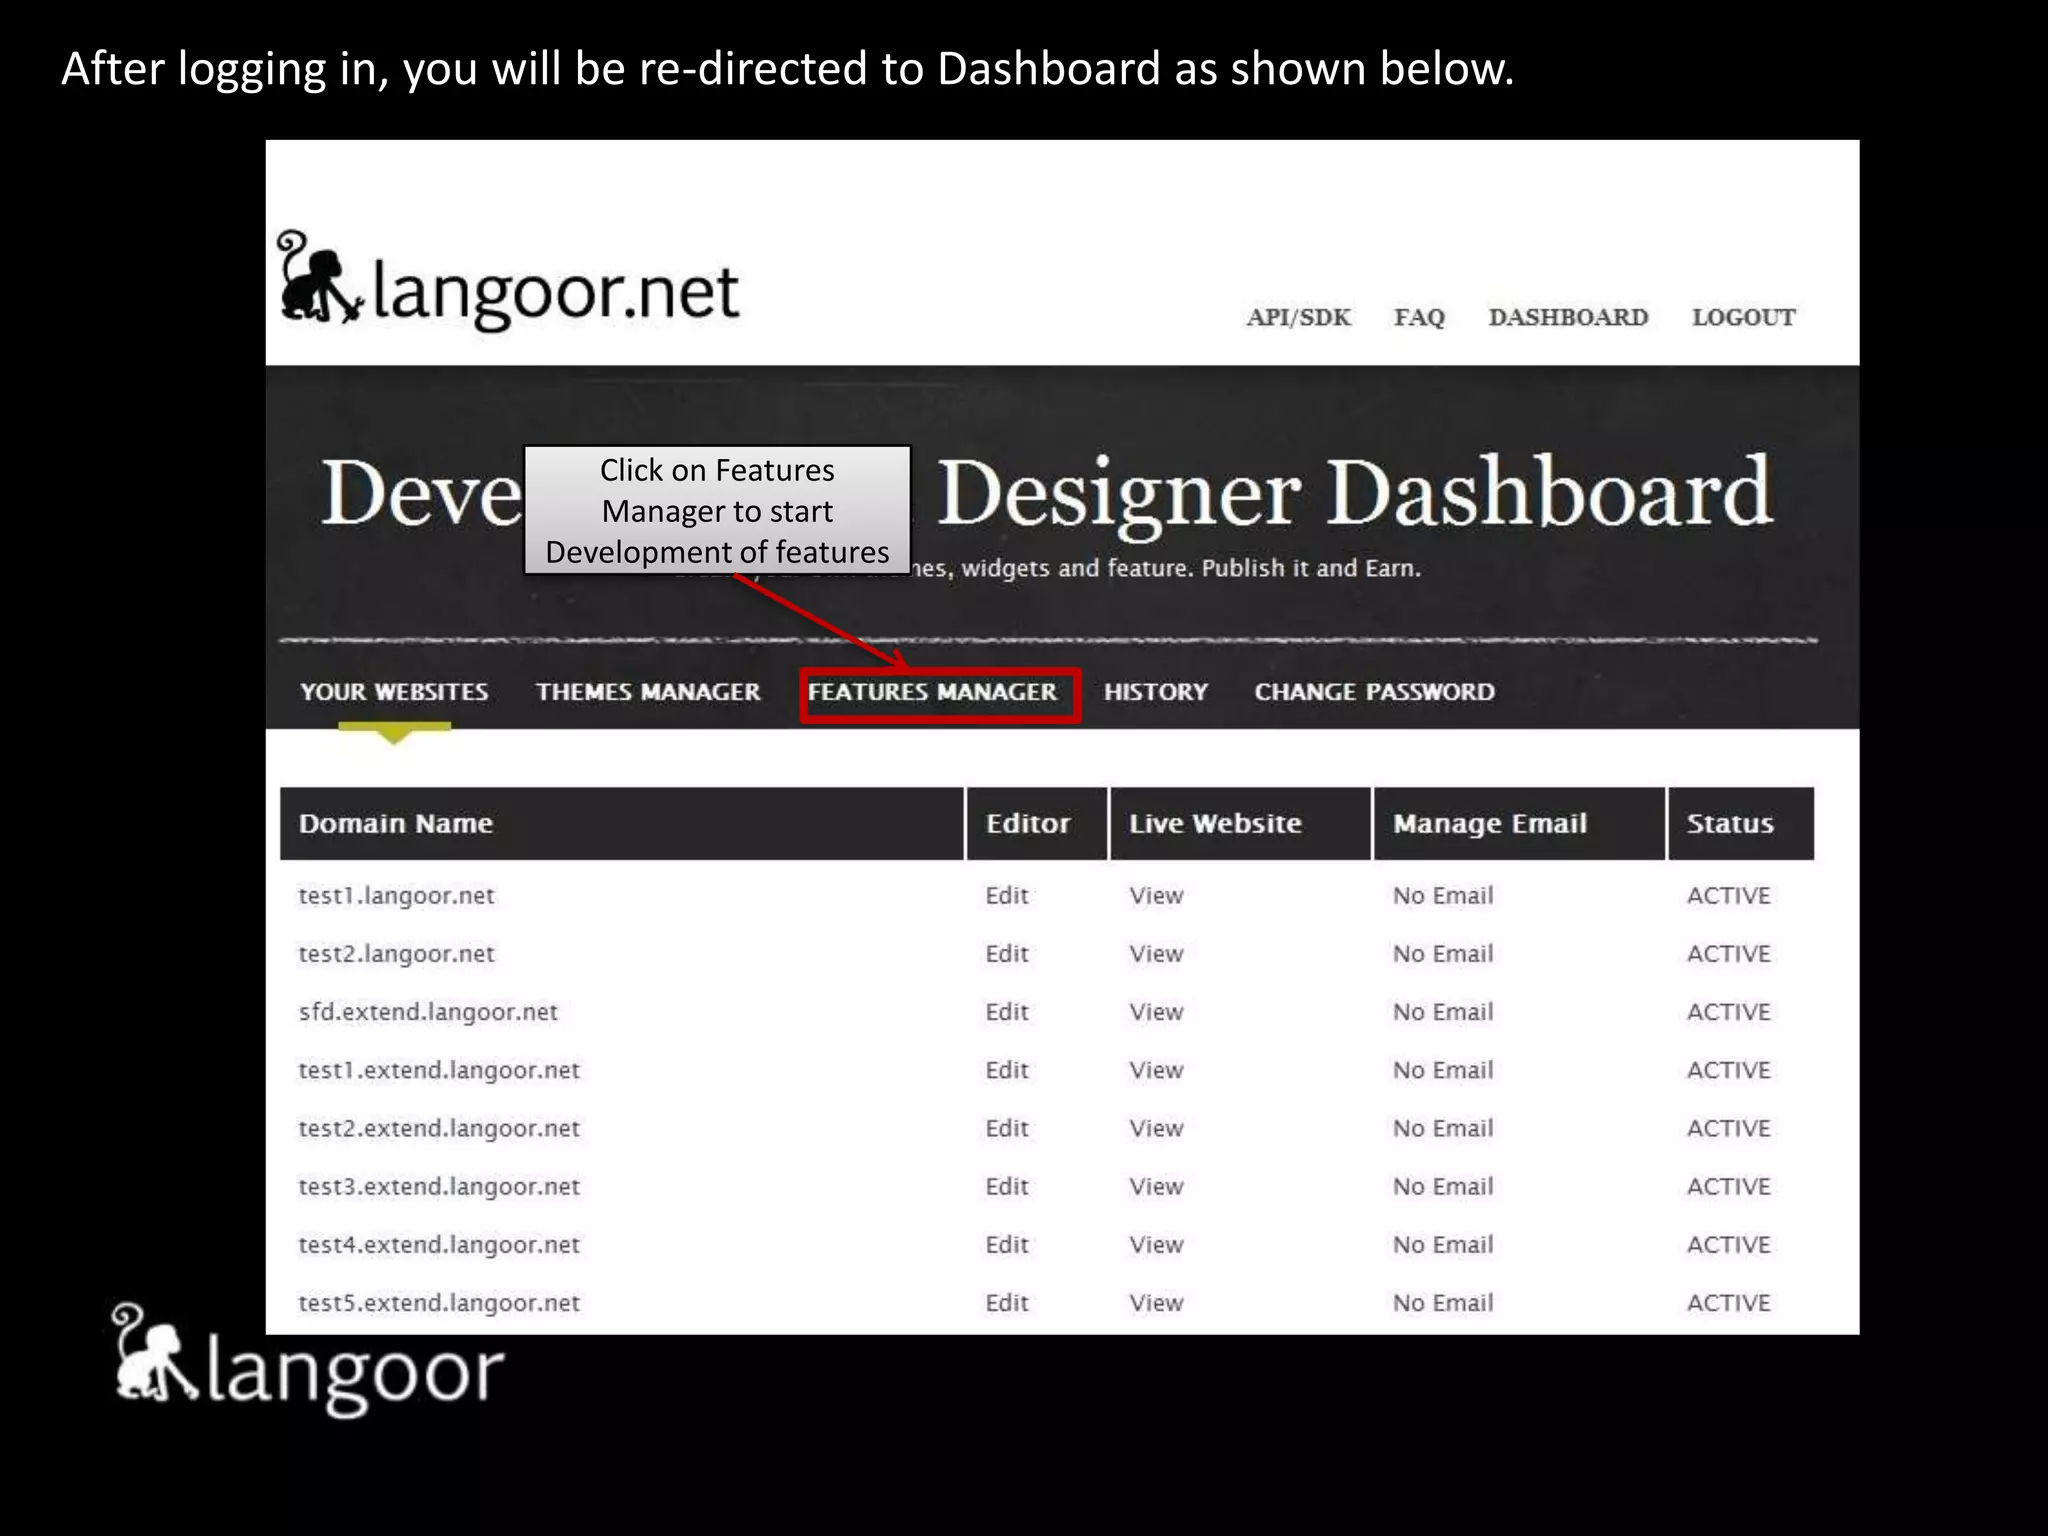
Task: Click No Email for test1.extend.langoor.net
Action: point(1443,1070)
